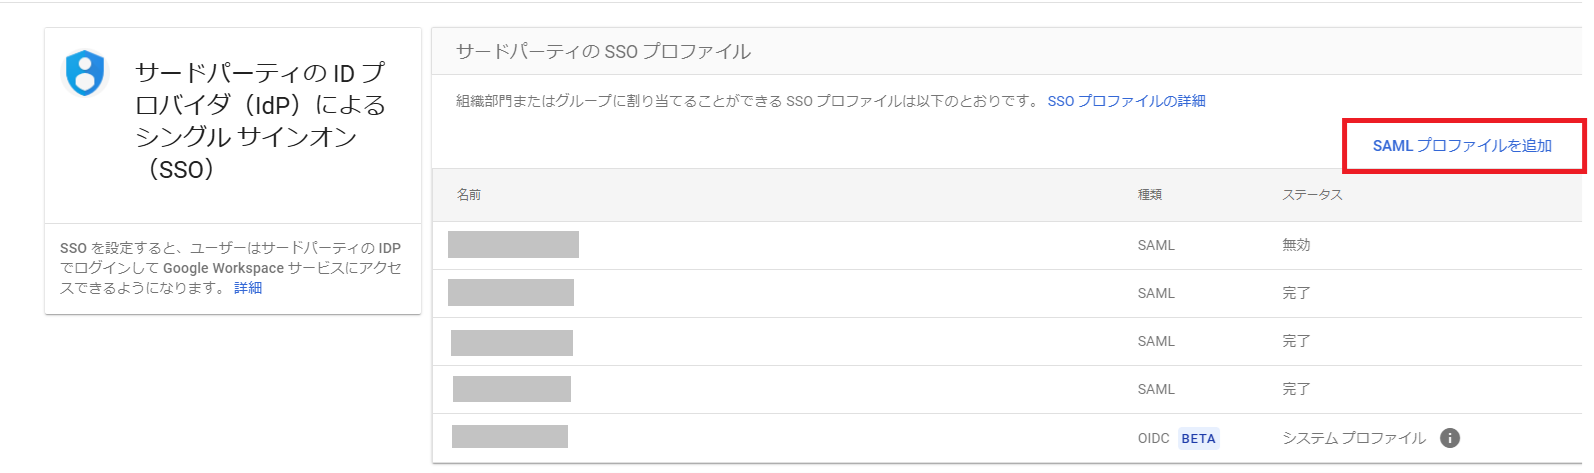
Task: Follow the 詳細 link in the left card
Action: (248, 288)
